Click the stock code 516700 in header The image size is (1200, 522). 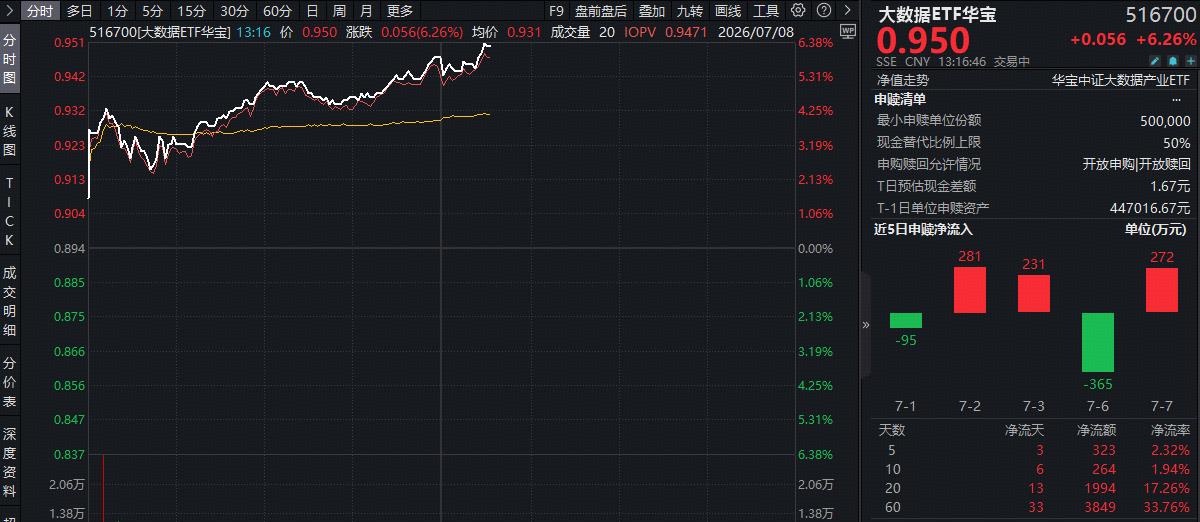(1160, 15)
